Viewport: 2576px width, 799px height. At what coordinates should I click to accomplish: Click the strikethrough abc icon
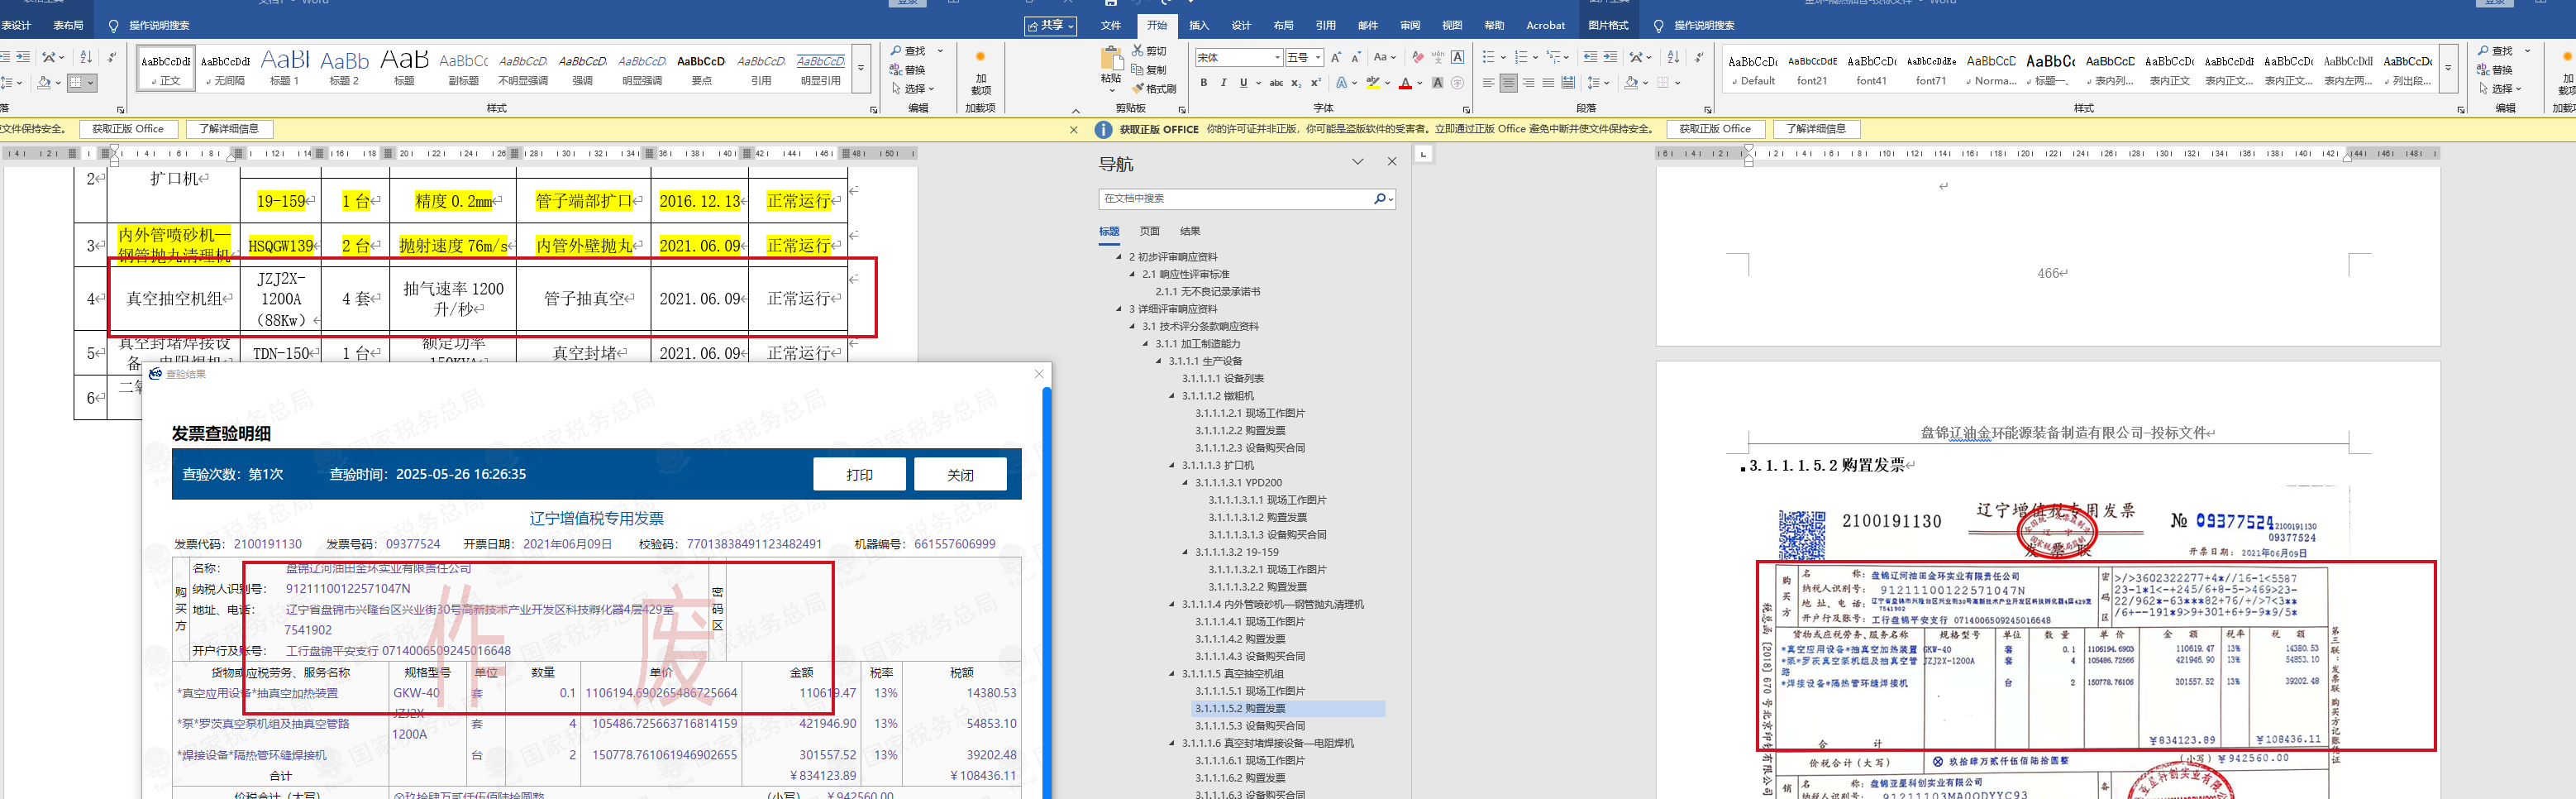[x=1276, y=83]
